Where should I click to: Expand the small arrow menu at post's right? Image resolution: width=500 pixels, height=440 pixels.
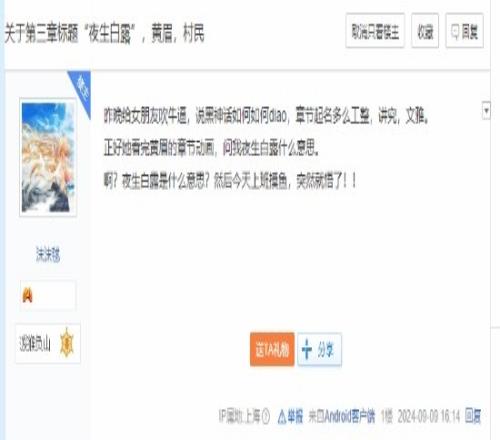tap(486, 110)
